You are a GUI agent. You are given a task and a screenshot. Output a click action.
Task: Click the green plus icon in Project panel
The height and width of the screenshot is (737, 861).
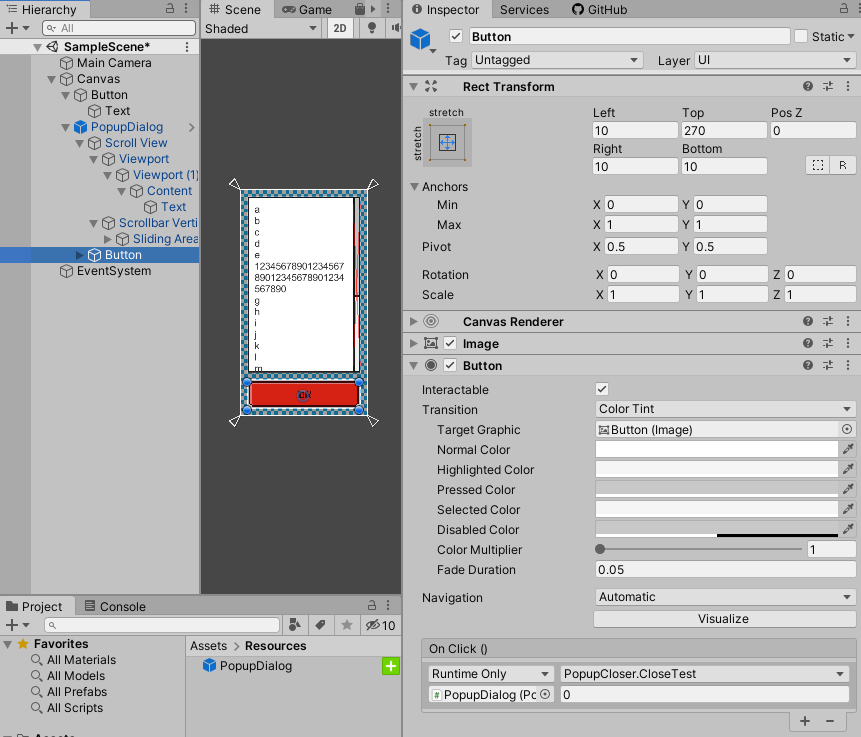pos(390,666)
